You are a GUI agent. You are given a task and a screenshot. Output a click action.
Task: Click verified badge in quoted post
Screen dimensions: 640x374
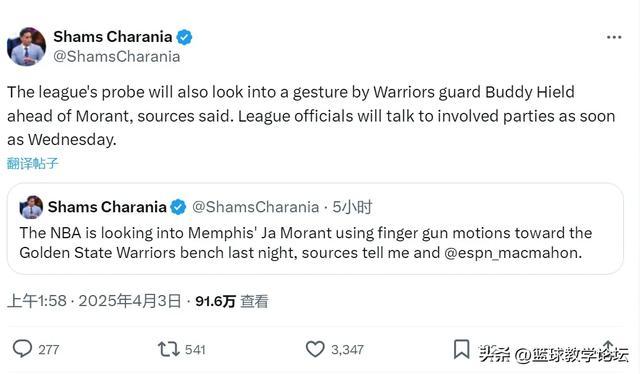[178, 207]
